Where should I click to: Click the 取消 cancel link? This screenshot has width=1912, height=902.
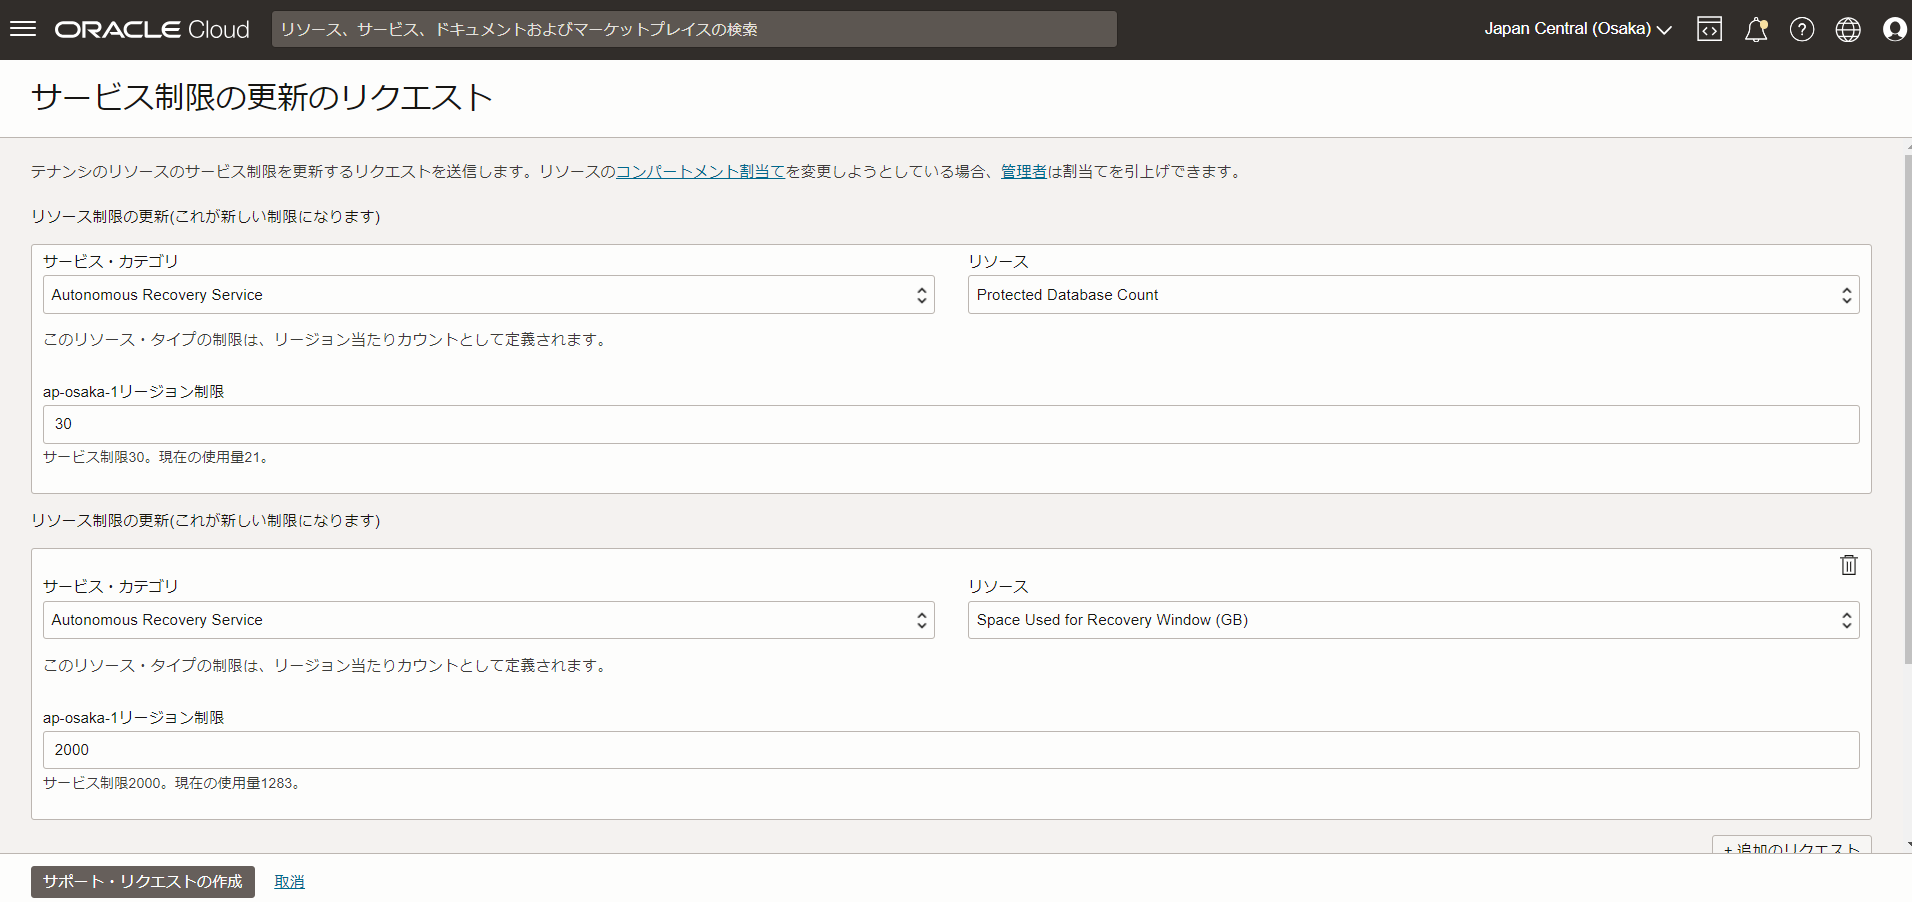289,882
